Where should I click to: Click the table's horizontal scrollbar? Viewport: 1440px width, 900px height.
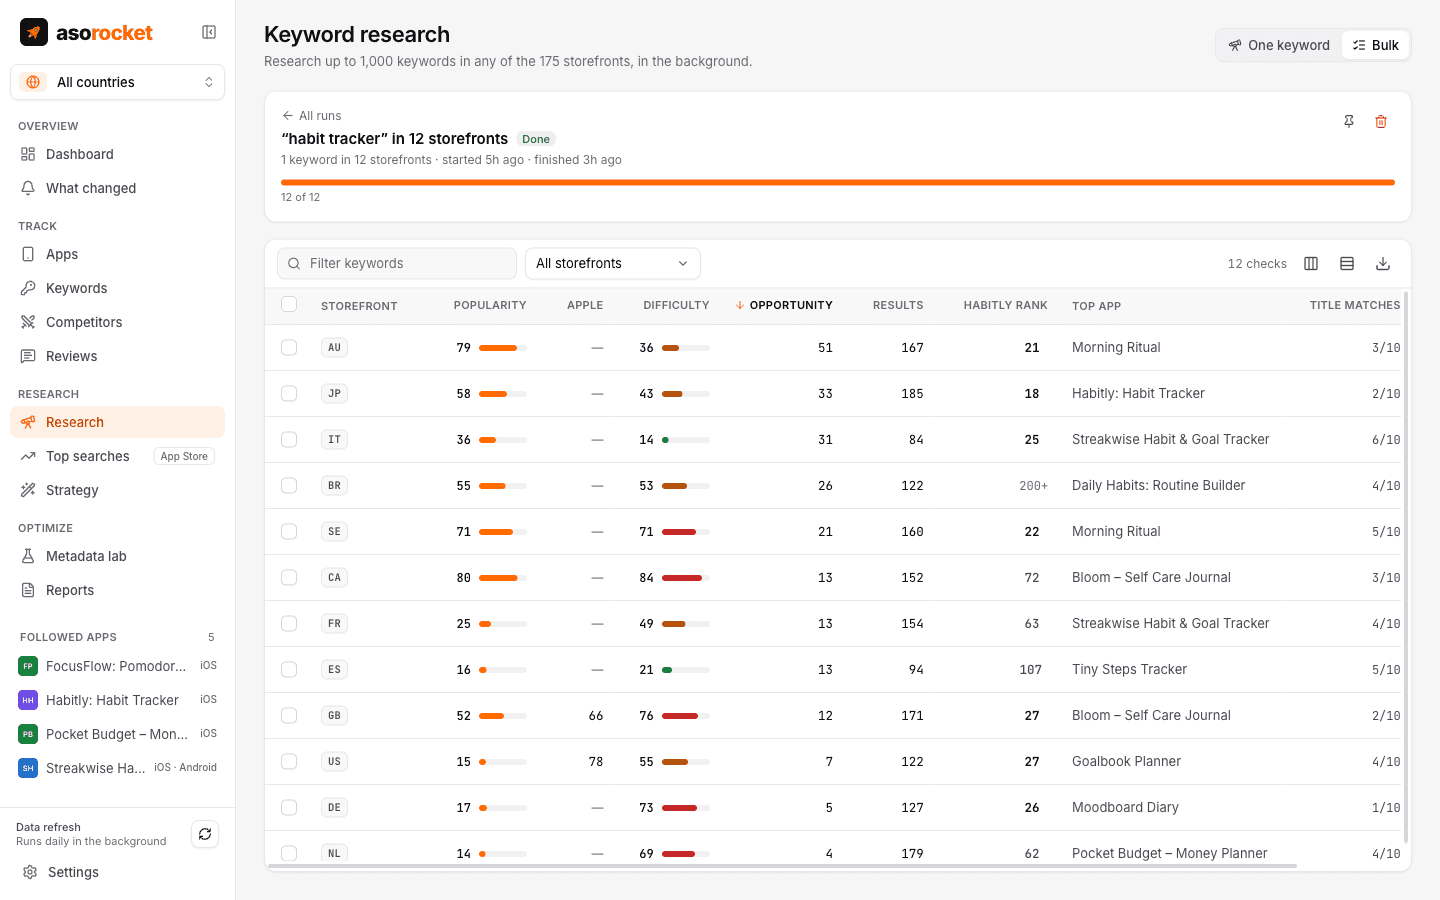pos(783,866)
